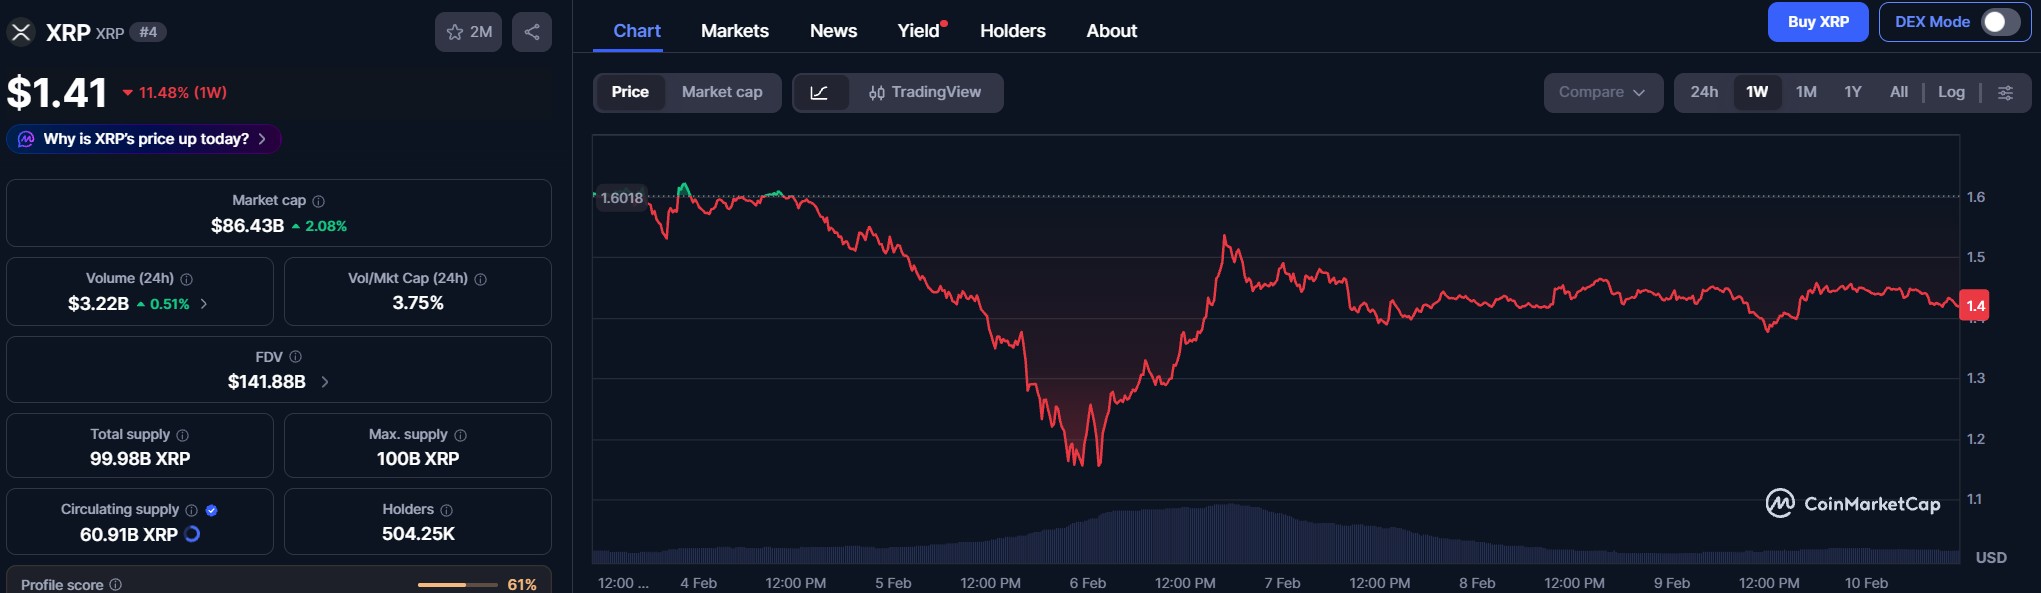Click the 99.98B XRP total supply value
This screenshot has height=593, width=2041.
tap(140, 459)
